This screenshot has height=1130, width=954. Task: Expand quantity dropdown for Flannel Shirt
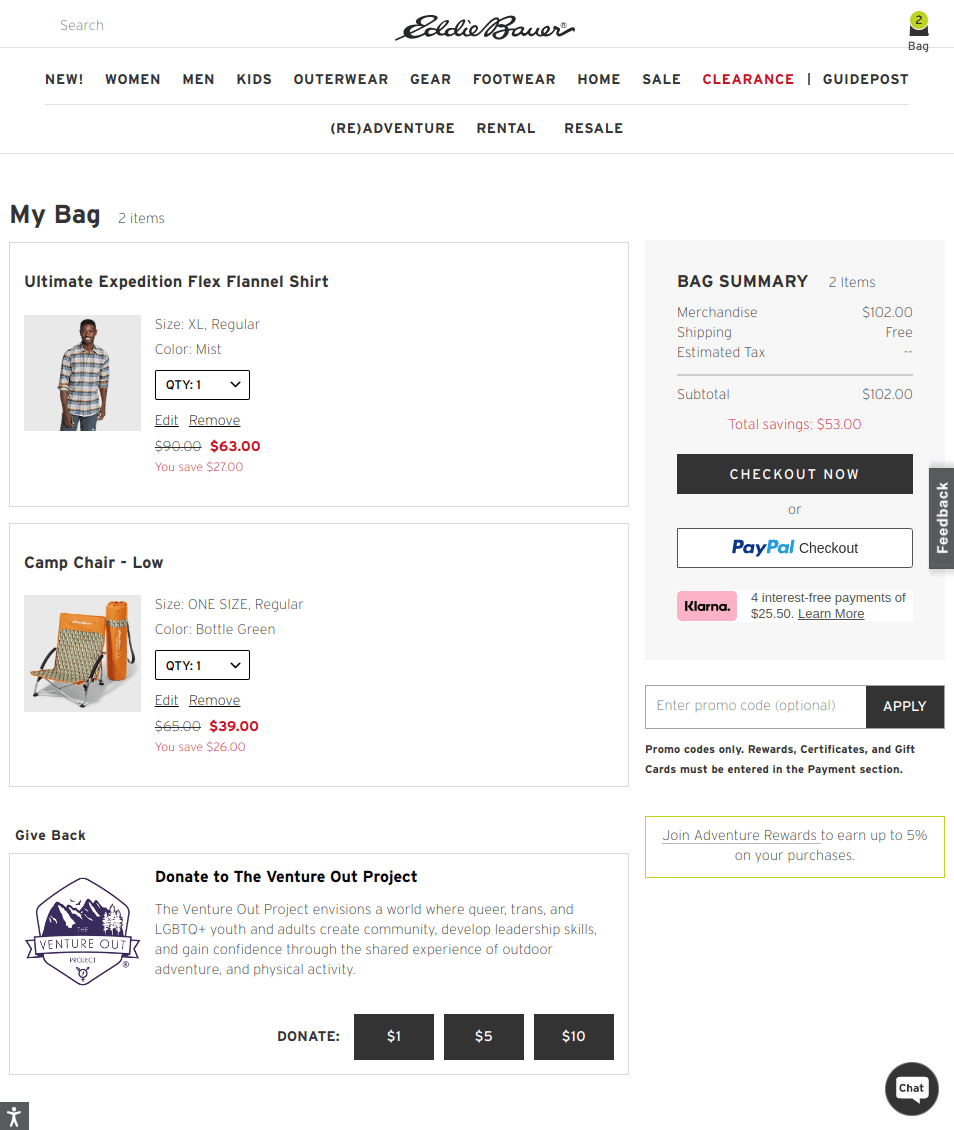pyautogui.click(x=202, y=385)
